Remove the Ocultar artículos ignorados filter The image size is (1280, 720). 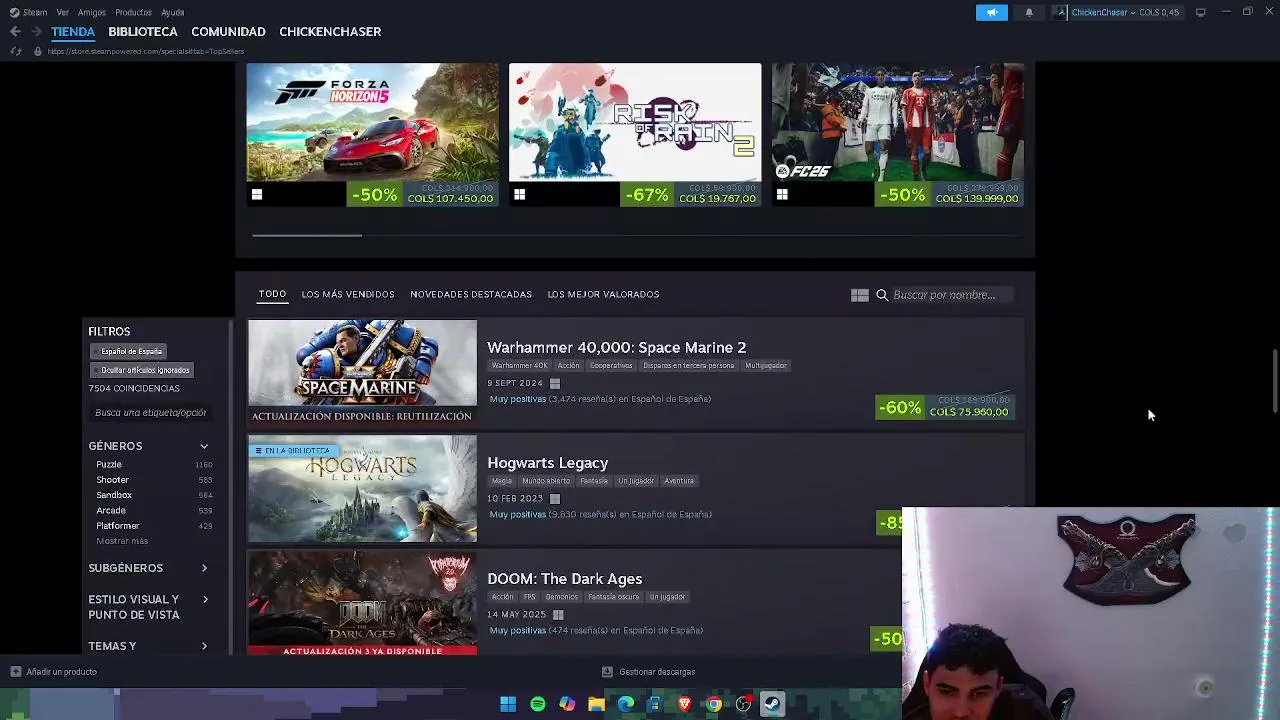point(141,370)
